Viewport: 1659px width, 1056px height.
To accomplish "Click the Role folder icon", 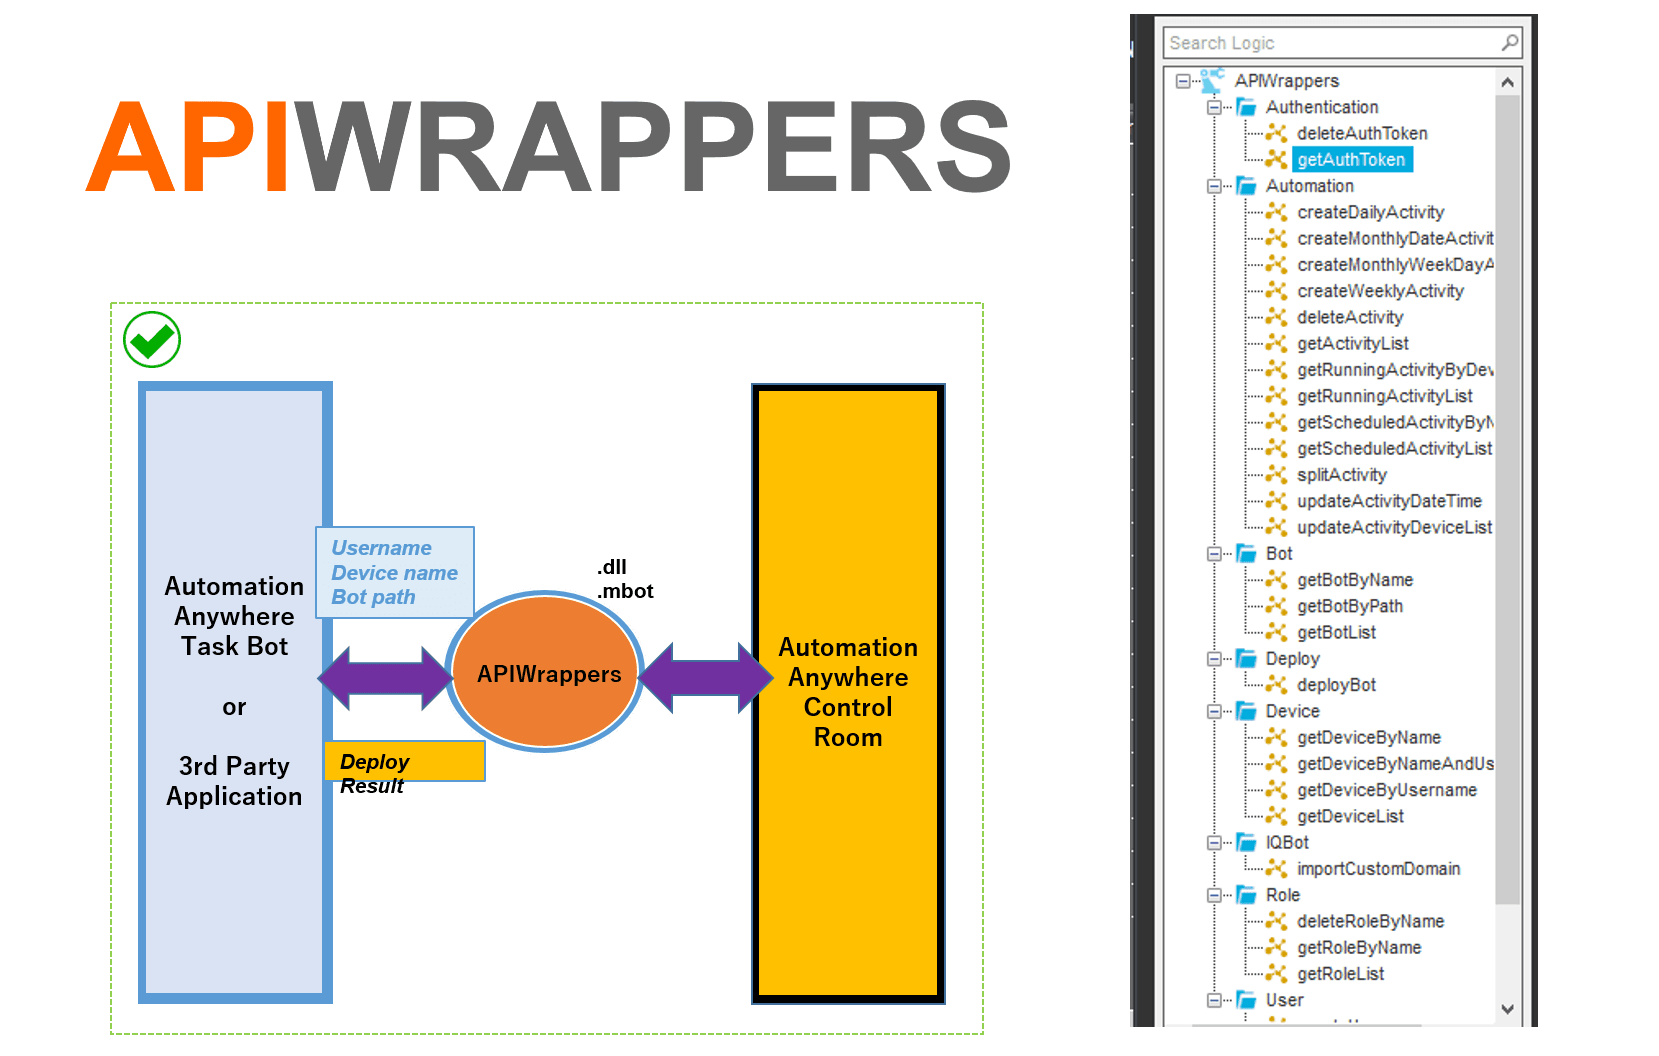I will [x=1246, y=895].
